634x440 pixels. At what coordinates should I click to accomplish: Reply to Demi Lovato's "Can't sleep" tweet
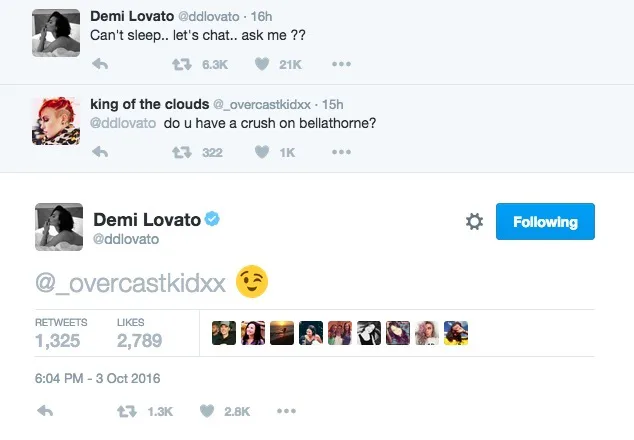(x=99, y=65)
